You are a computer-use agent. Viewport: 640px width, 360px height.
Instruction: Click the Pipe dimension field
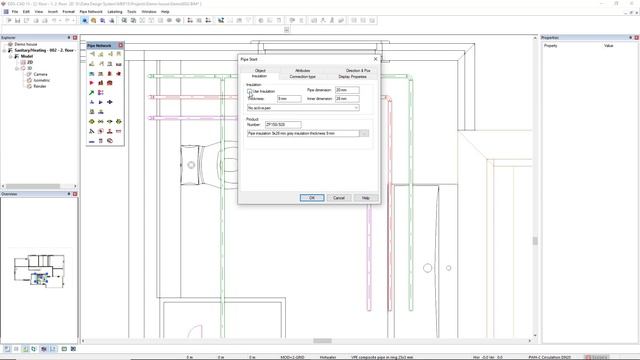[x=347, y=90]
